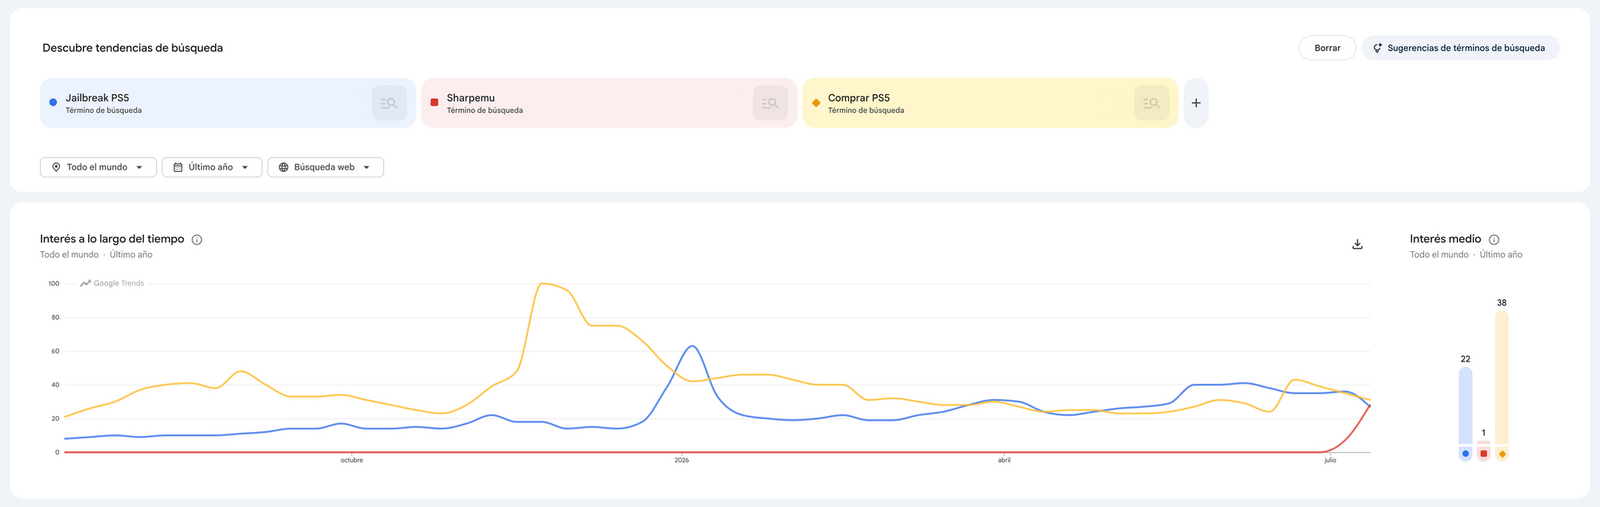
Task: Click the Descubre tendencias de búsqueda heading
Action: [132, 48]
